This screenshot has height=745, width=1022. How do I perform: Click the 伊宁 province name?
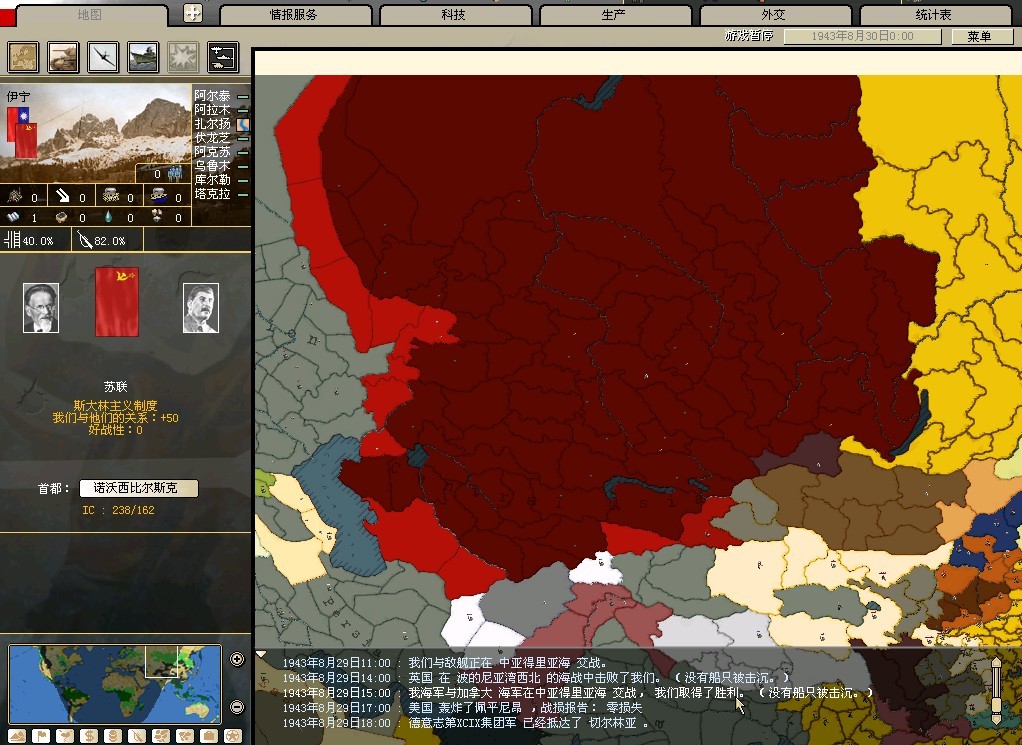click(18, 96)
